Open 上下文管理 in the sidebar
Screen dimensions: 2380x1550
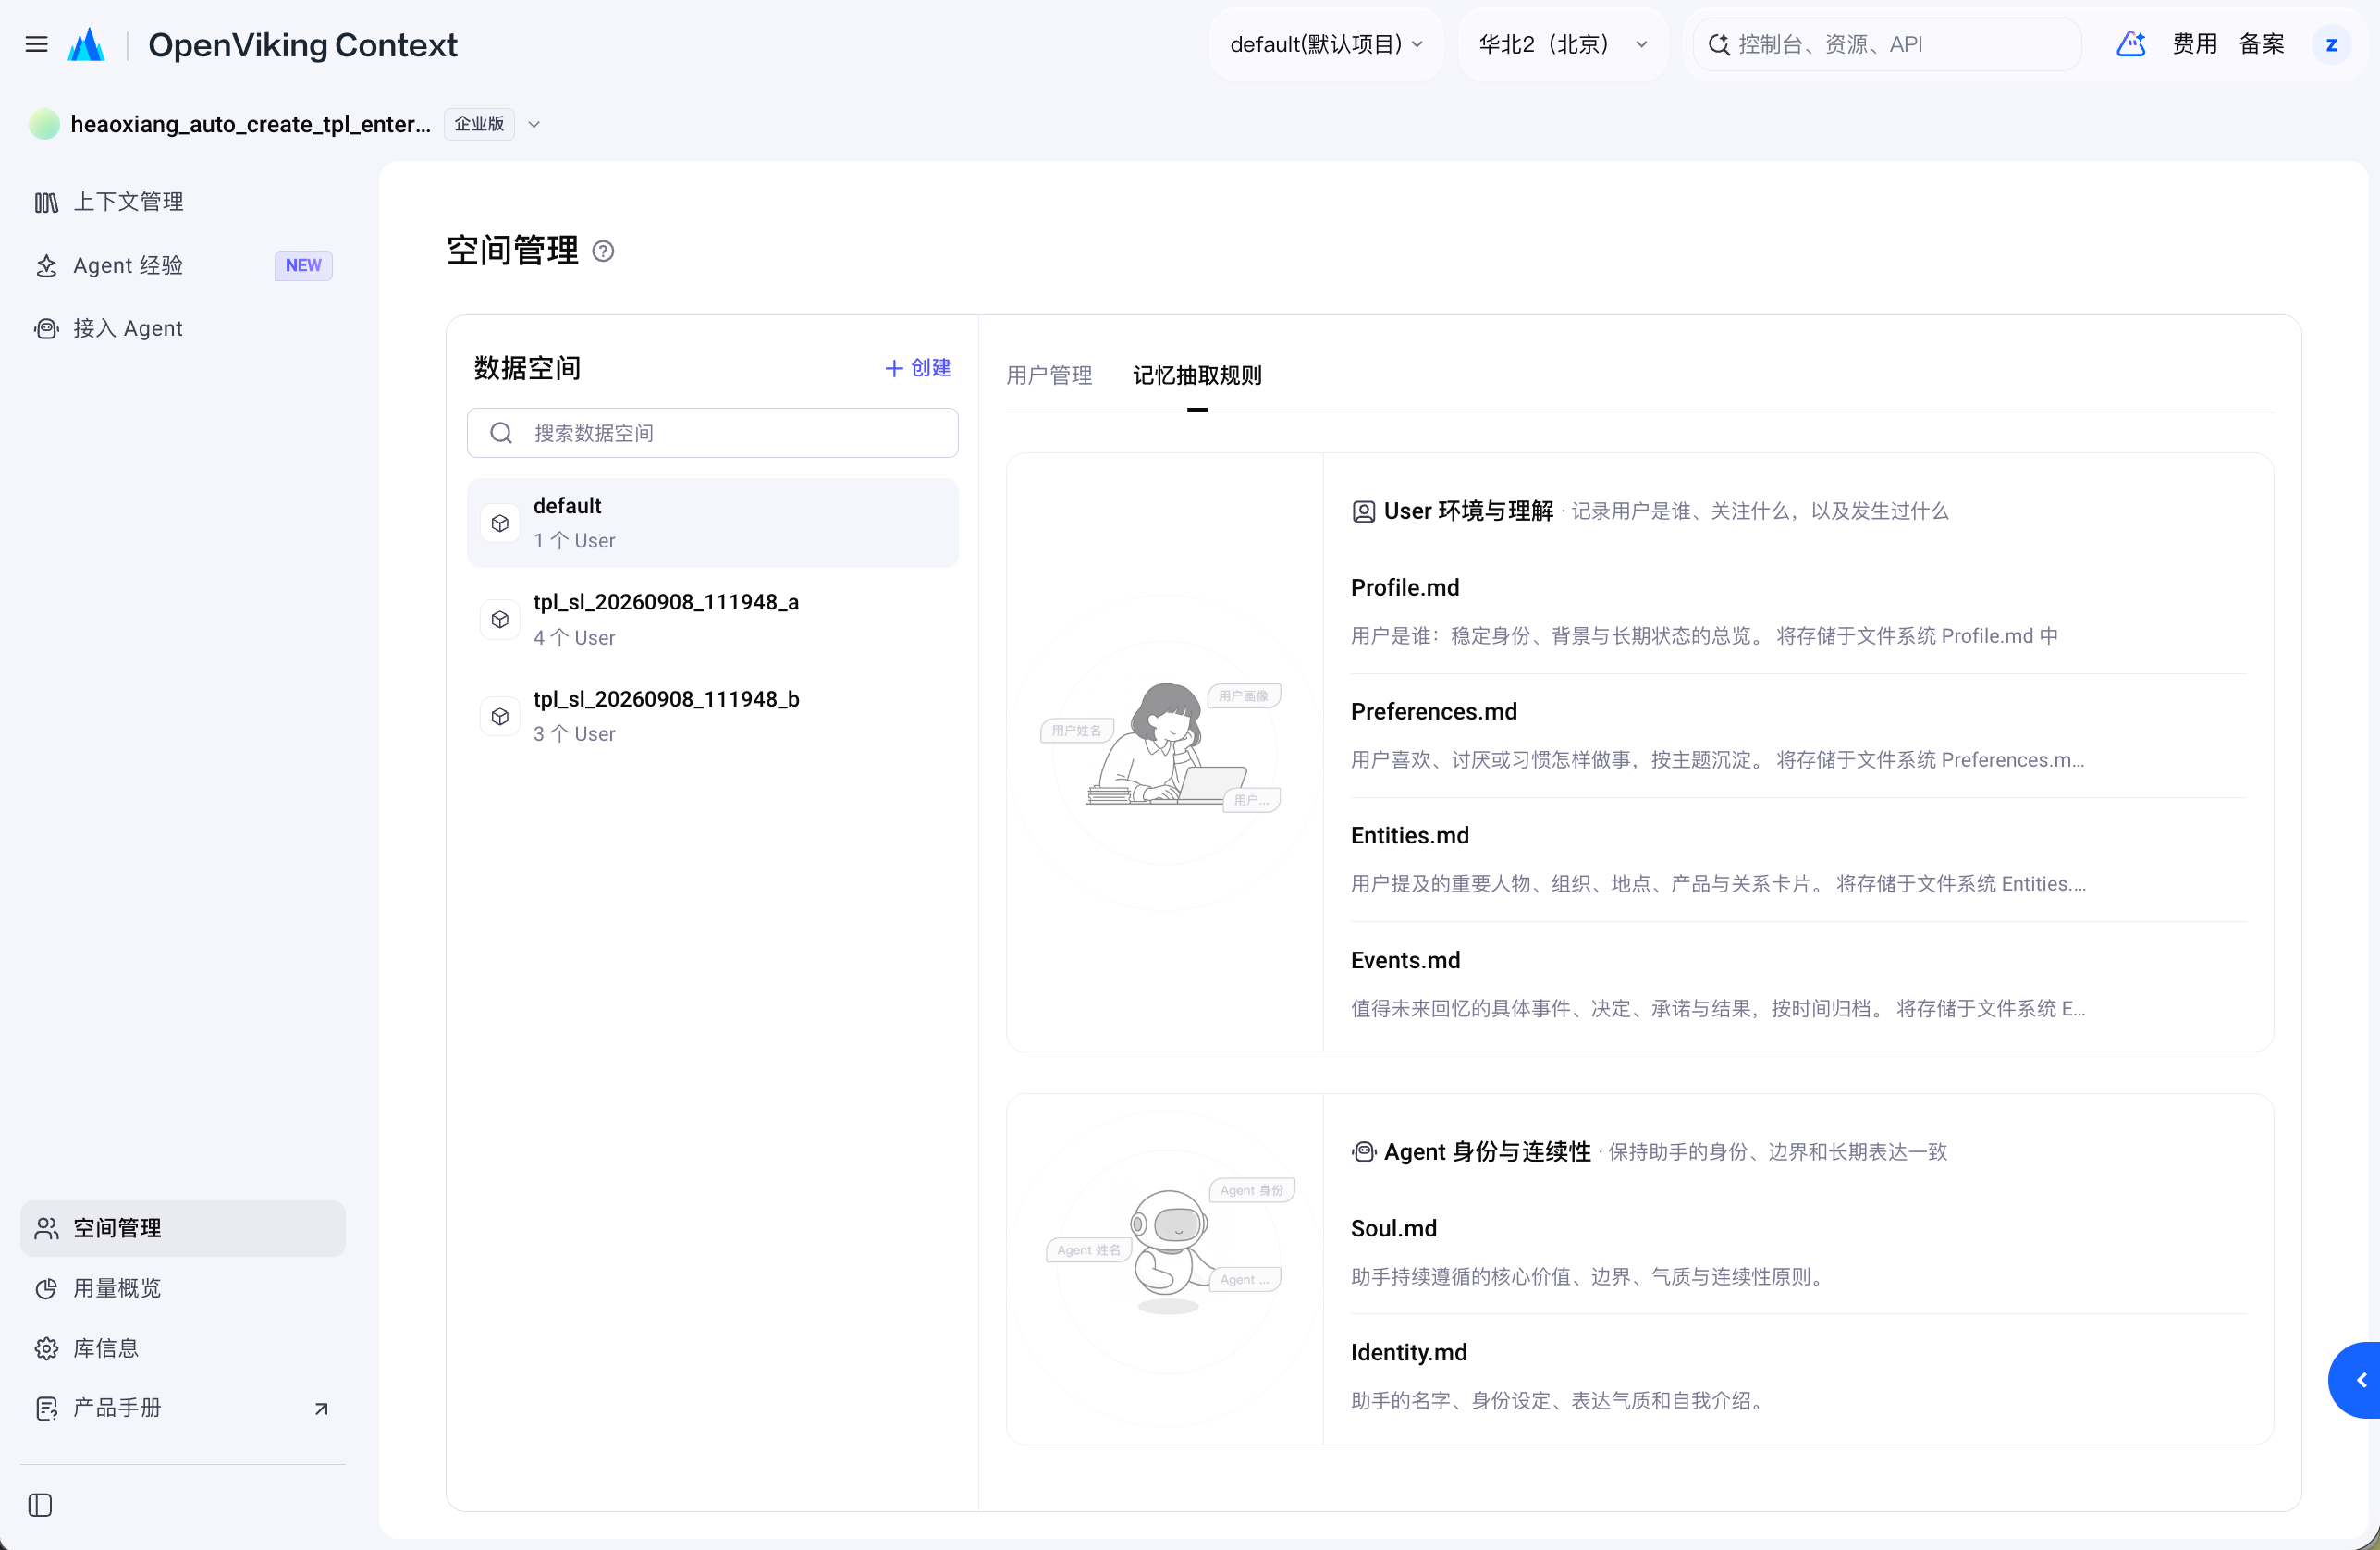(183, 202)
